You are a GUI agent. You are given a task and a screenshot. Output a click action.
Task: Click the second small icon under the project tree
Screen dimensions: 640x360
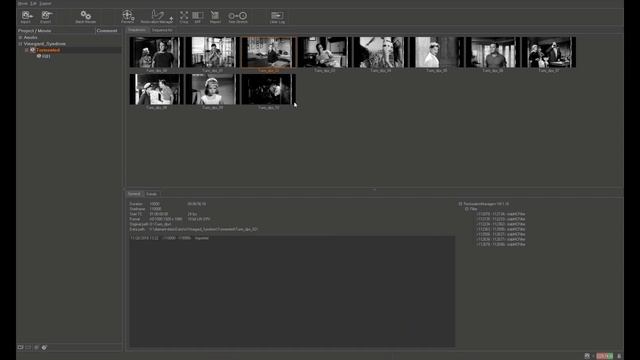coord(28,347)
